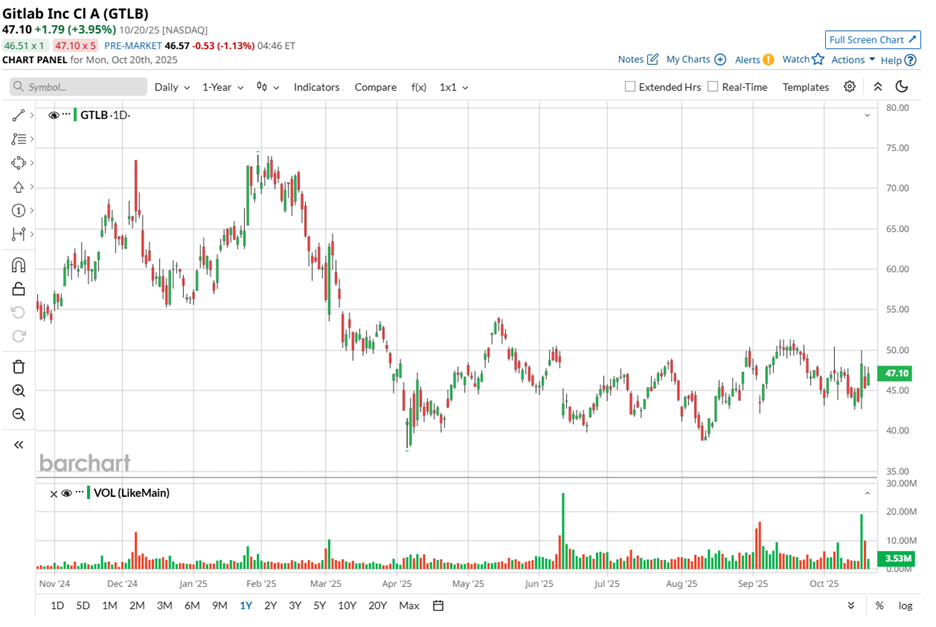Open the chart type candlestick dropdown
Screen dimensions: 936x627
(267, 87)
